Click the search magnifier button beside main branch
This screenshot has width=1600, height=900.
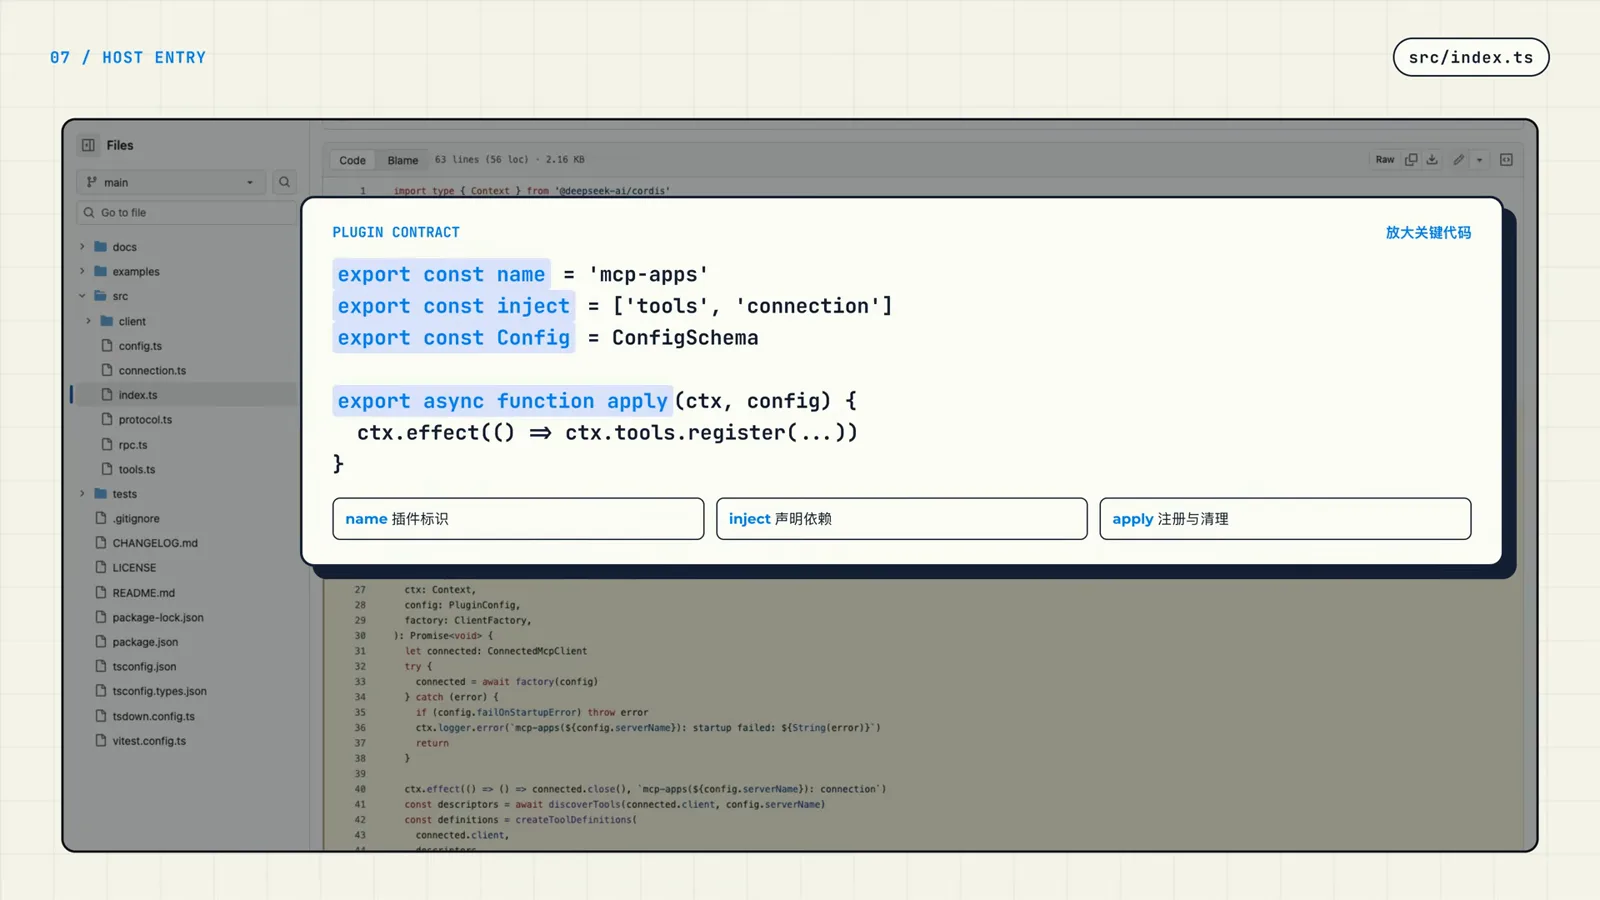pos(284,182)
